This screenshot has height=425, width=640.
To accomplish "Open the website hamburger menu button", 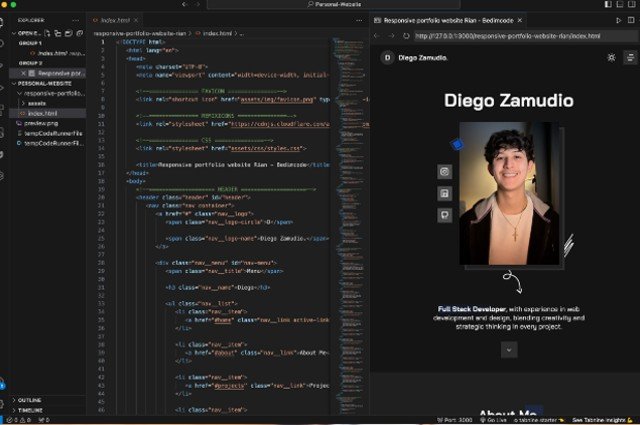I will [x=630, y=58].
